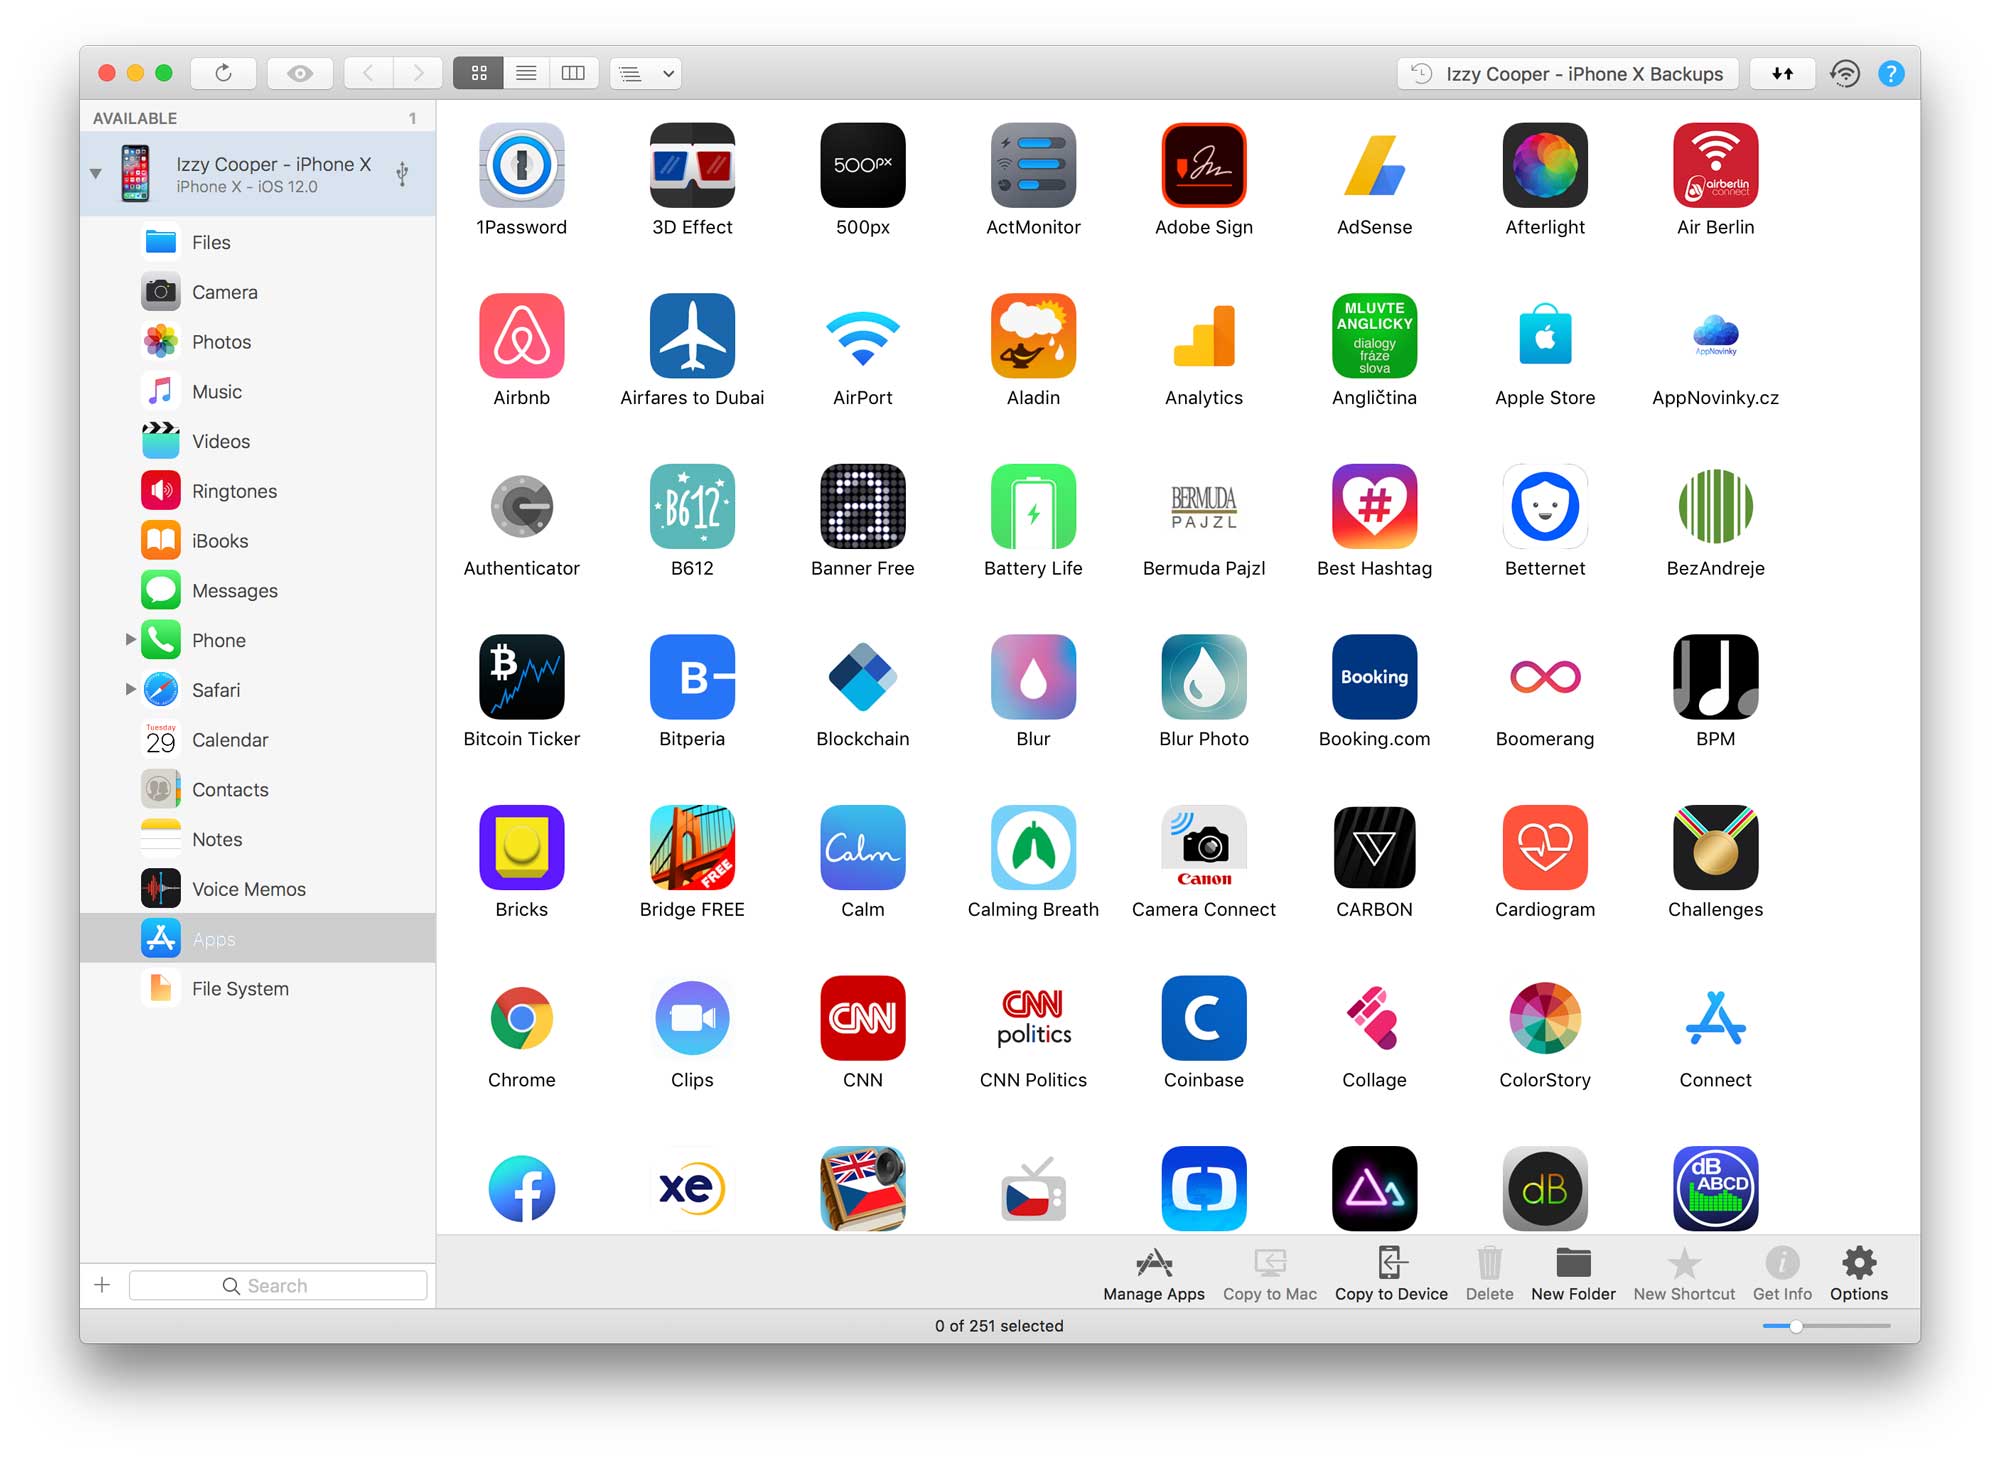This screenshot has height=1457, width=2000.
Task: Click Copy to Device icon
Action: tap(1390, 1265)
